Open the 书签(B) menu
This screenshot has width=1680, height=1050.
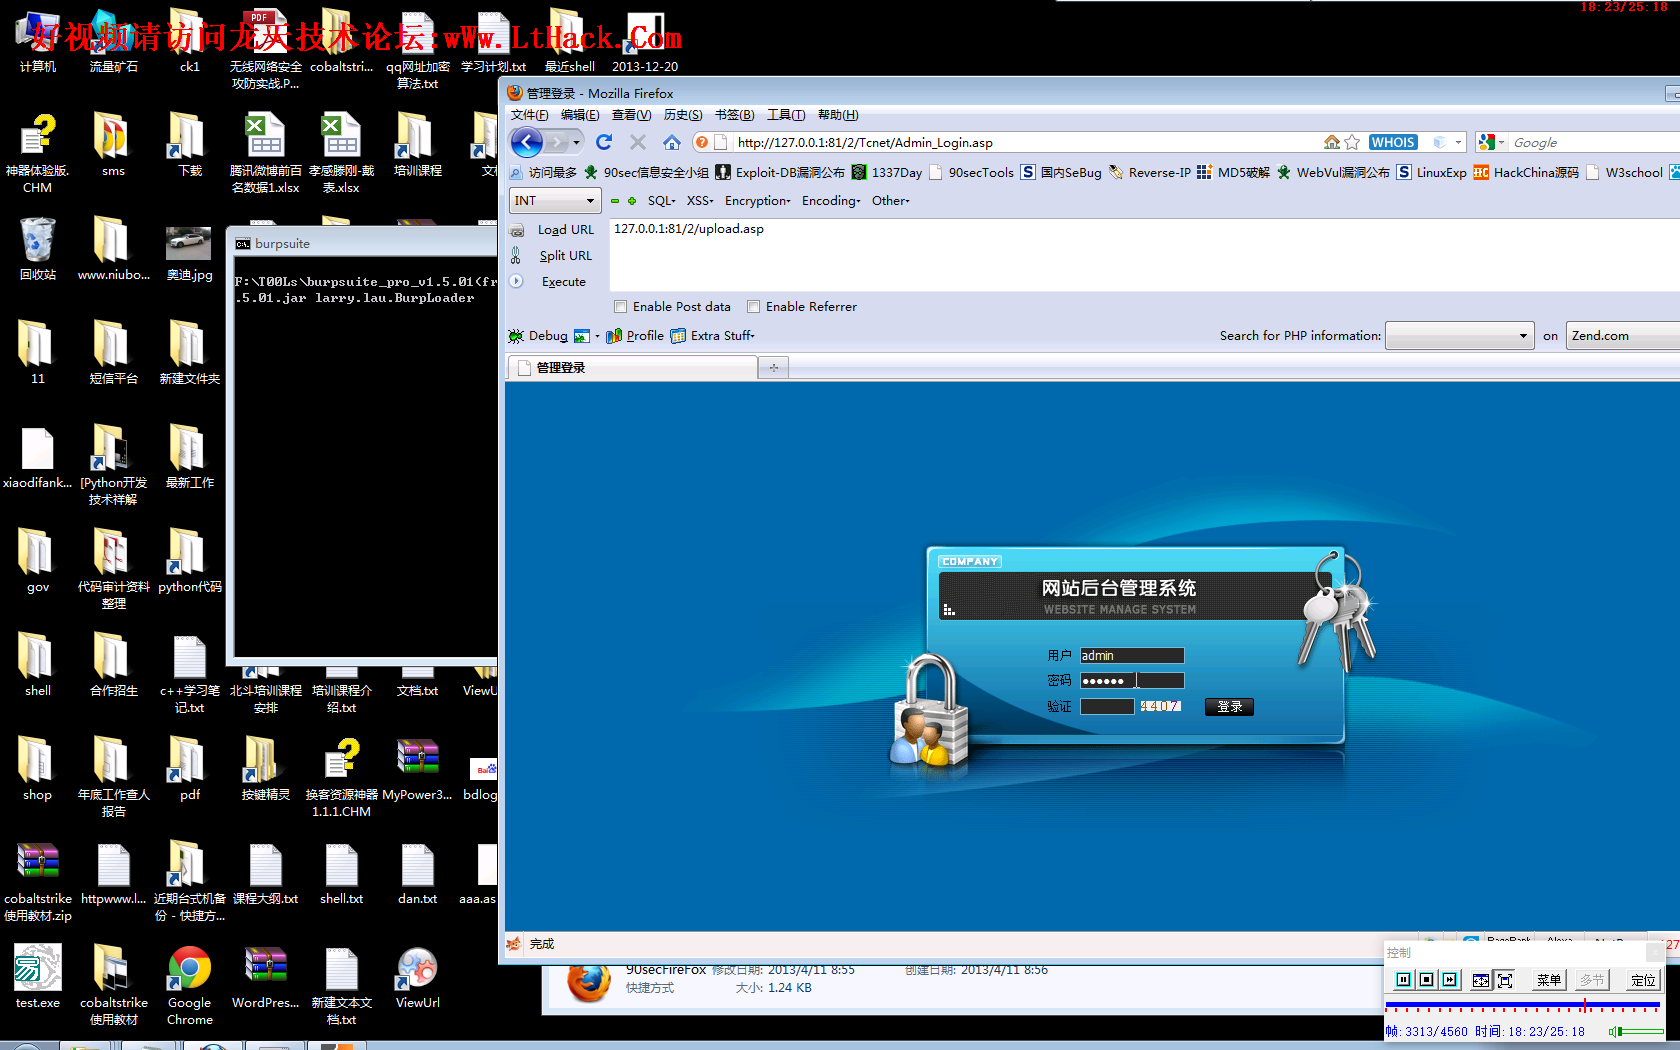click(x=734, y=115)
